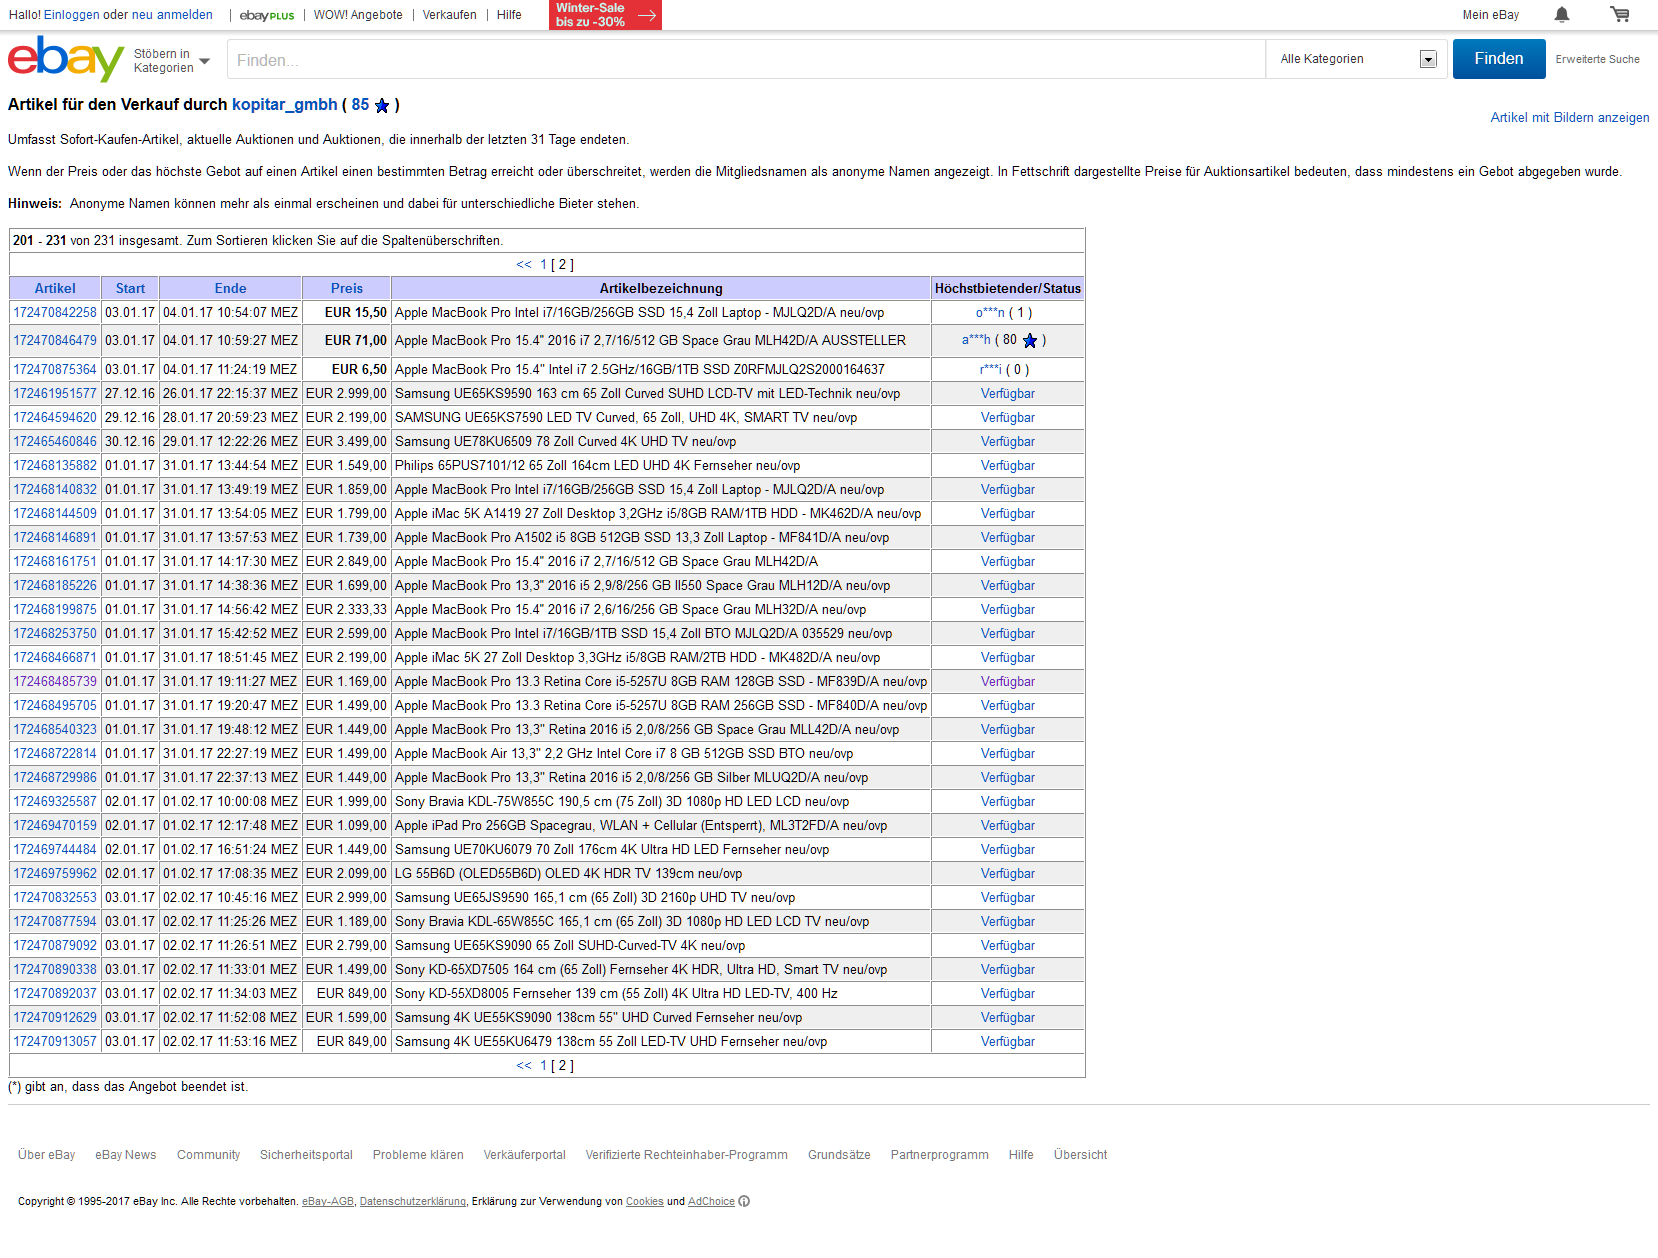Open the notifications bell icon
The width and height of the screenshot is (1658, 1258).
1561,15
